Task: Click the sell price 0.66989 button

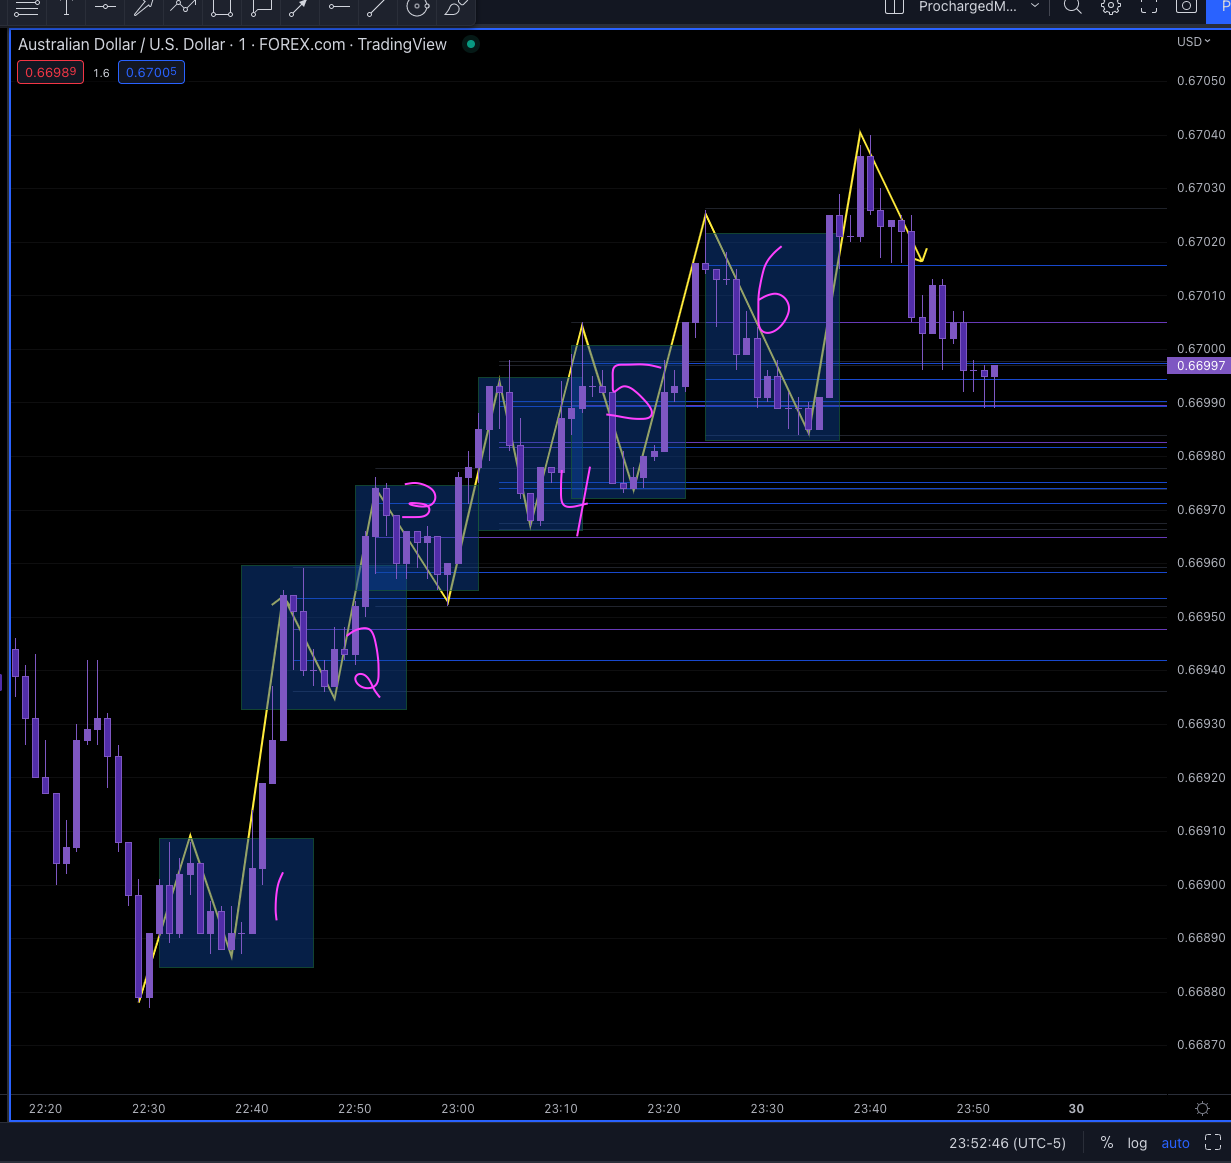Action: [50, 72]
